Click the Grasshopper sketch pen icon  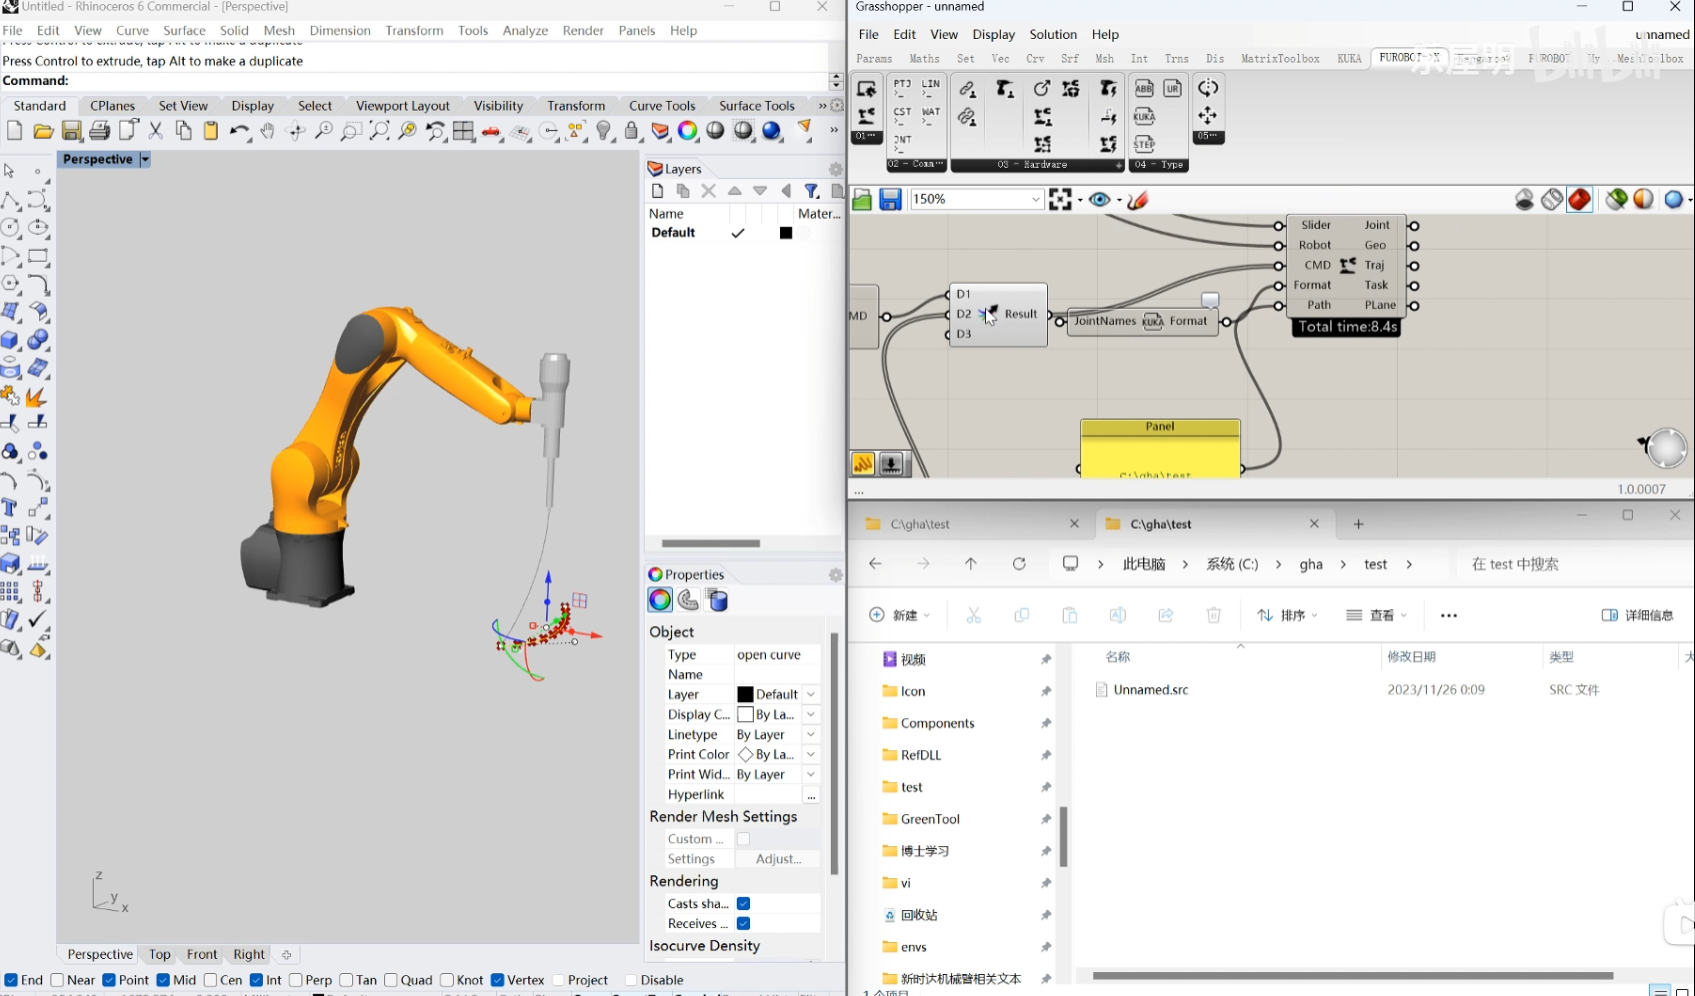click(x=1138, y=200)
